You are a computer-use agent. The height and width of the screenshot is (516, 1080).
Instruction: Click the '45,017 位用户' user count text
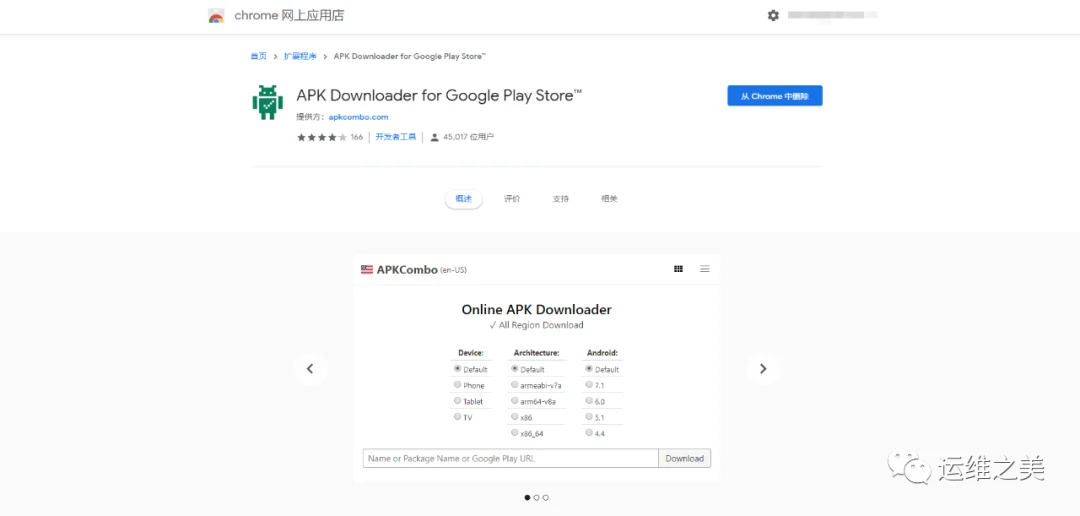[x=468, y=137]
